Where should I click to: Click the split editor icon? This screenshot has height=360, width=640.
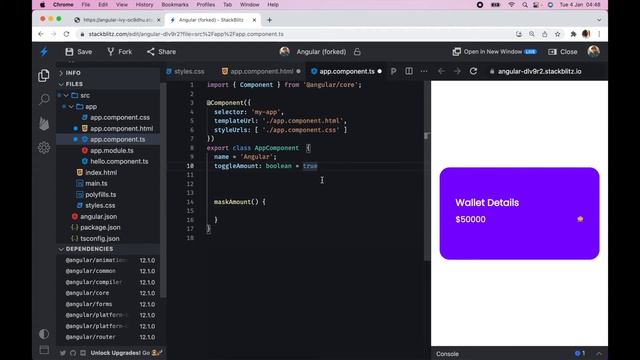tap(409, 71)
